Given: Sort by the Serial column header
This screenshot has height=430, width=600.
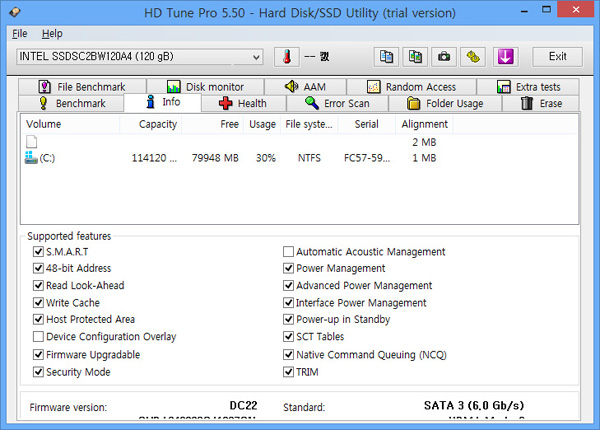Looking at the screenshot, I should coord(367,124).
